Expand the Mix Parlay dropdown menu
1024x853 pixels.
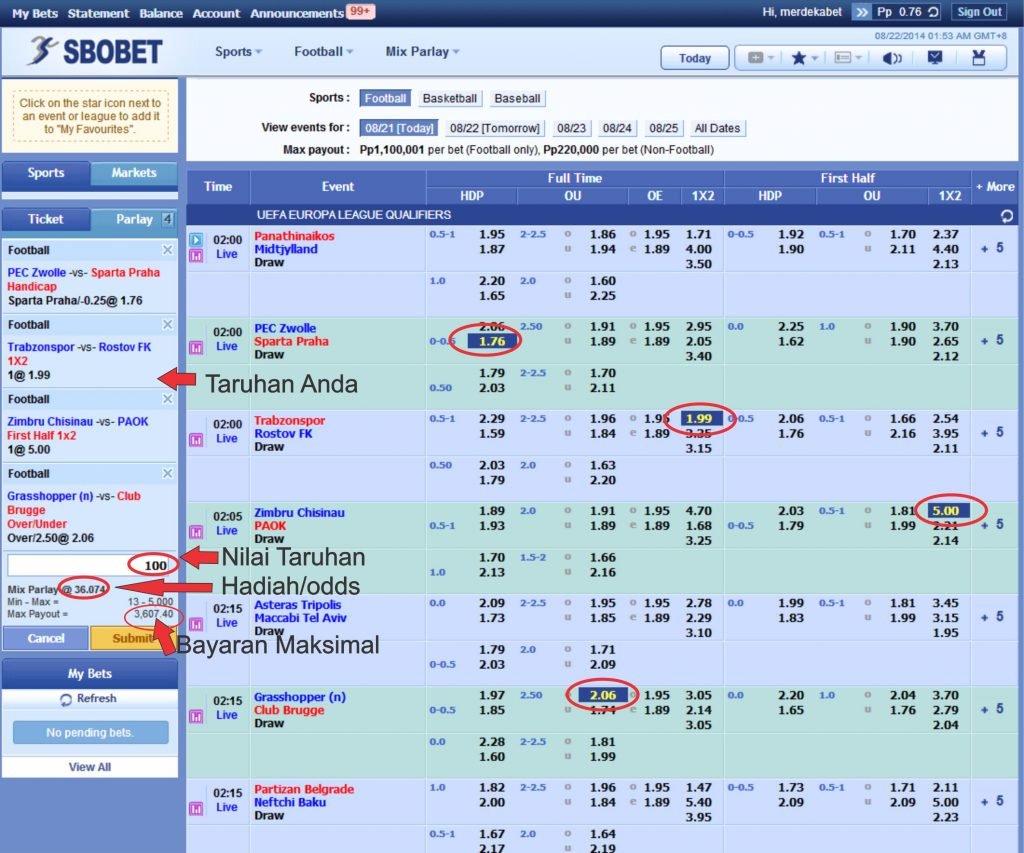[422, 52]
